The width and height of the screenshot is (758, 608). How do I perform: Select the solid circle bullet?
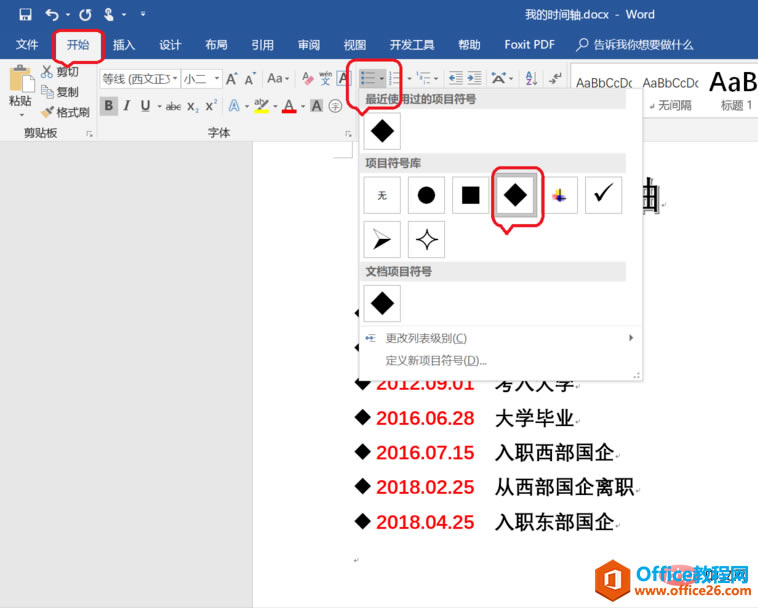tap(426, 195)
